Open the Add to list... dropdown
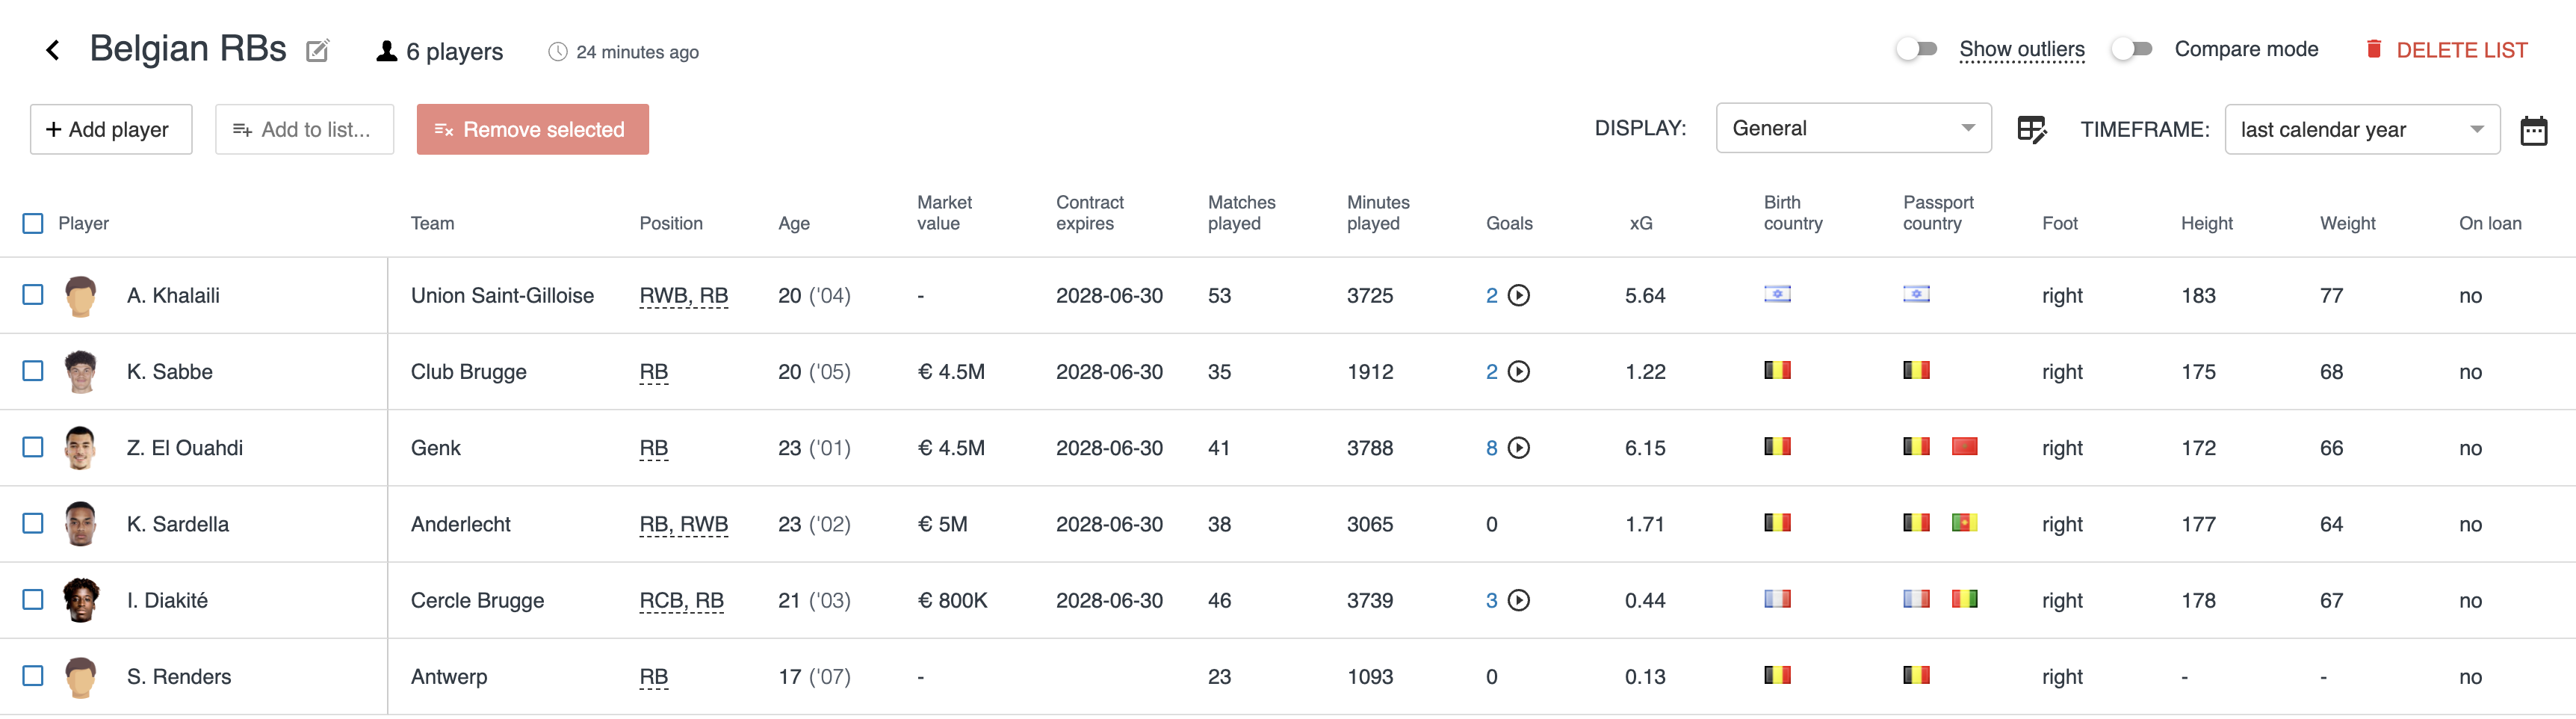Image resolution: width=2576 pixels, height=719 pixels. click(304, 130)
